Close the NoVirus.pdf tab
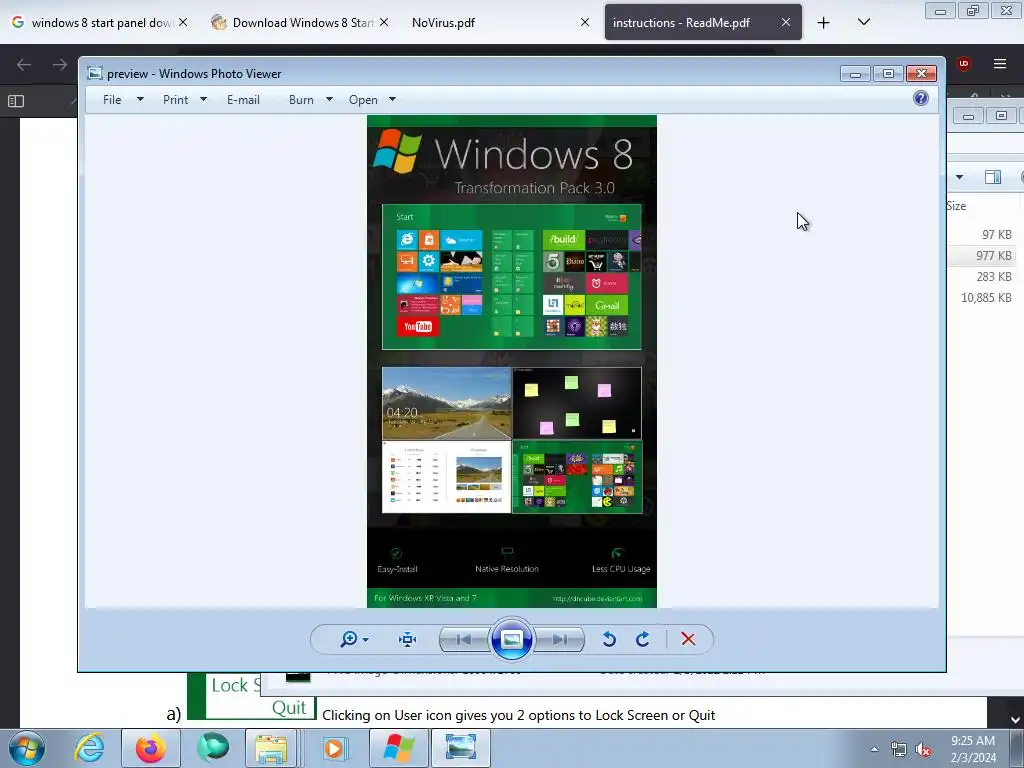 585,22
